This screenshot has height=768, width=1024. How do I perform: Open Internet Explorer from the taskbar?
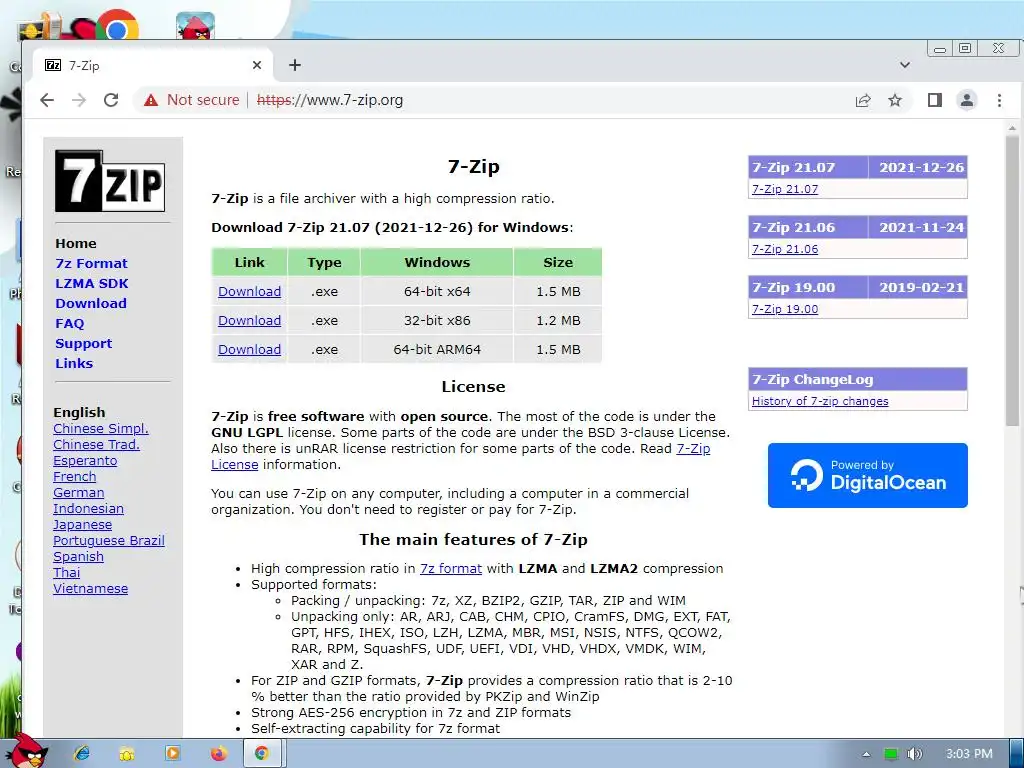coord(82,754)
